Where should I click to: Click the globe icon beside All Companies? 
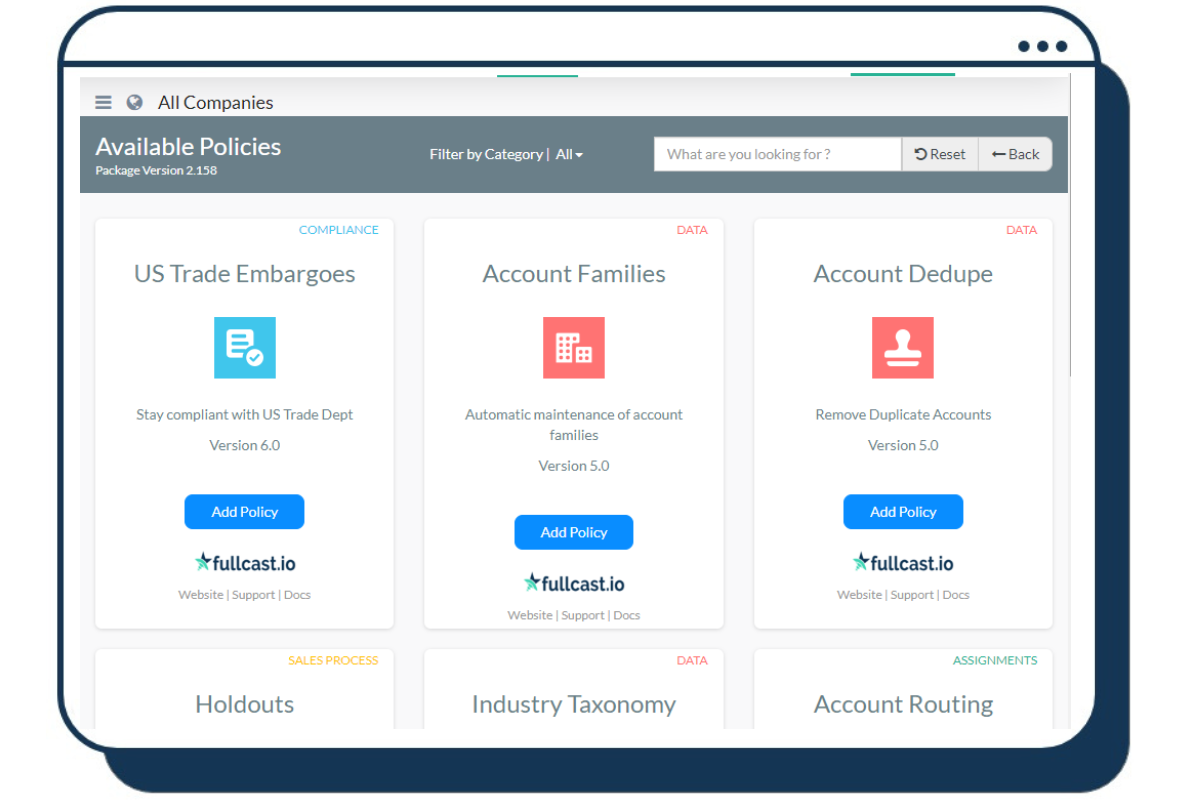click(134, 102)
